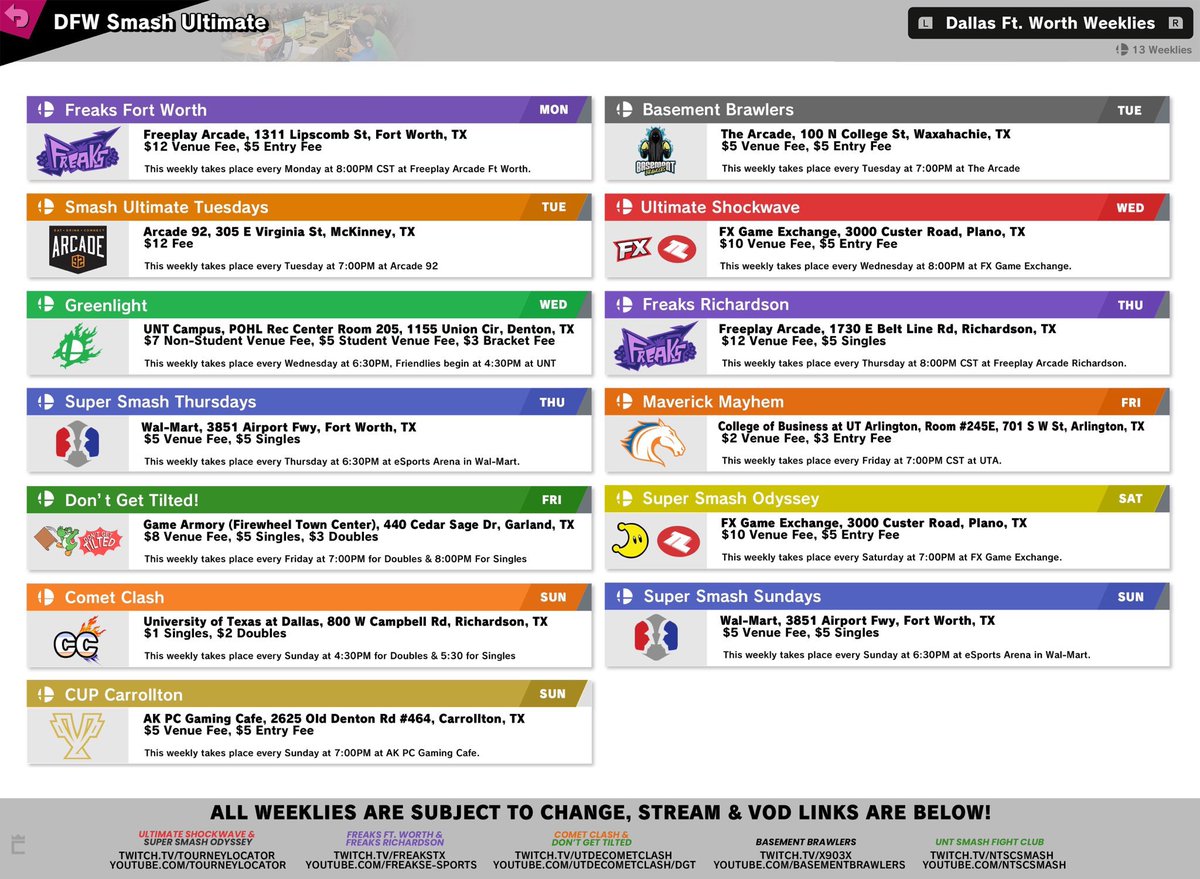Open the twitch.tv/x903x link
The image size is (1200, 879).
(805, 855)
